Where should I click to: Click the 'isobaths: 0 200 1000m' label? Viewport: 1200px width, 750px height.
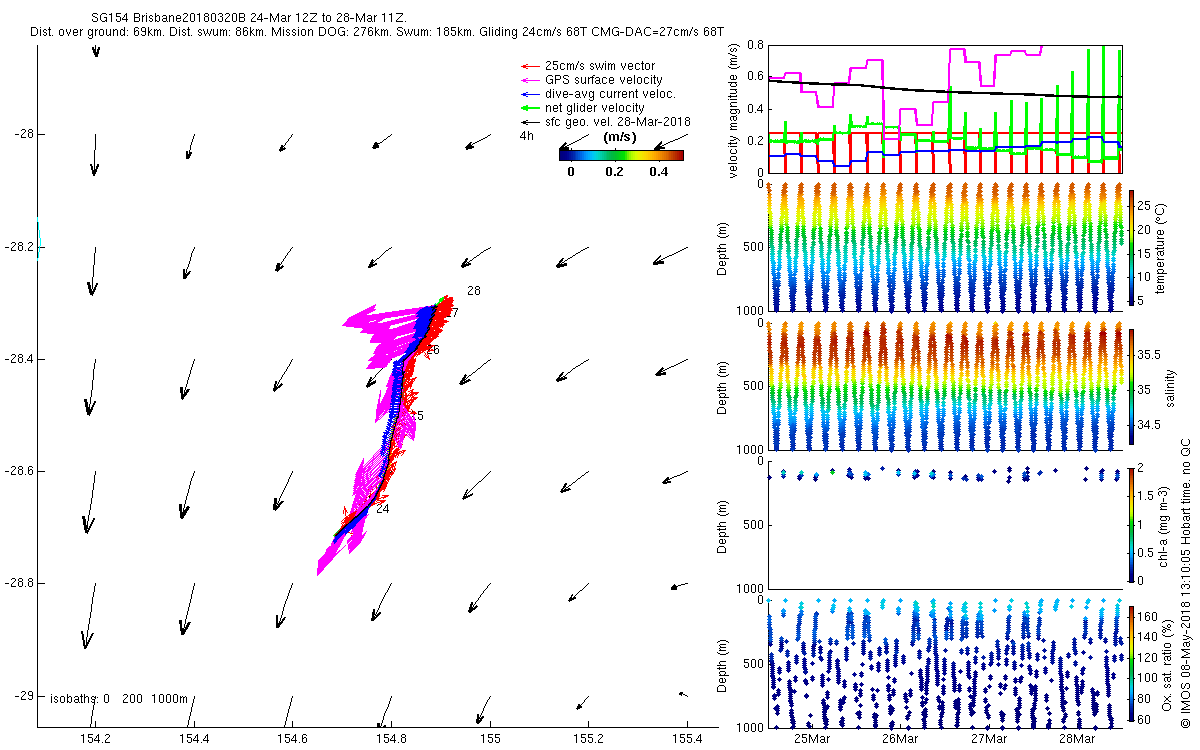pyautogui.click(x=119, y=699)
